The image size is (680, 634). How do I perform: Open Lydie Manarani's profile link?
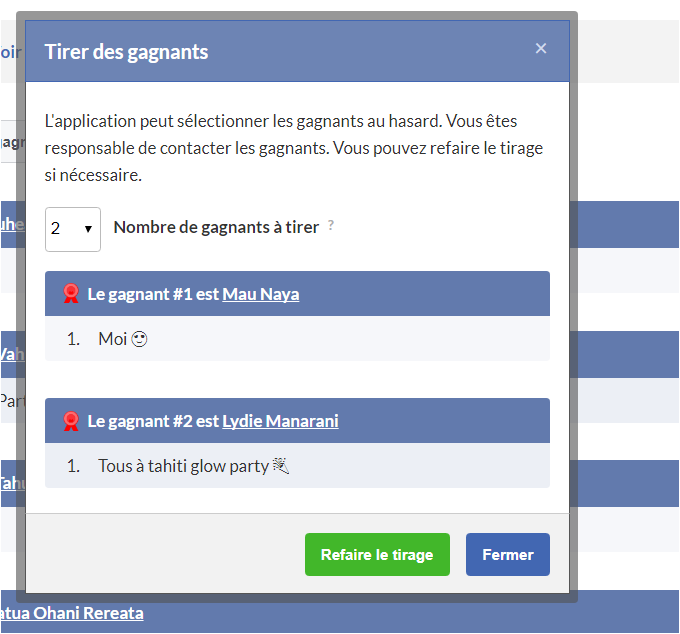point(280,421)
